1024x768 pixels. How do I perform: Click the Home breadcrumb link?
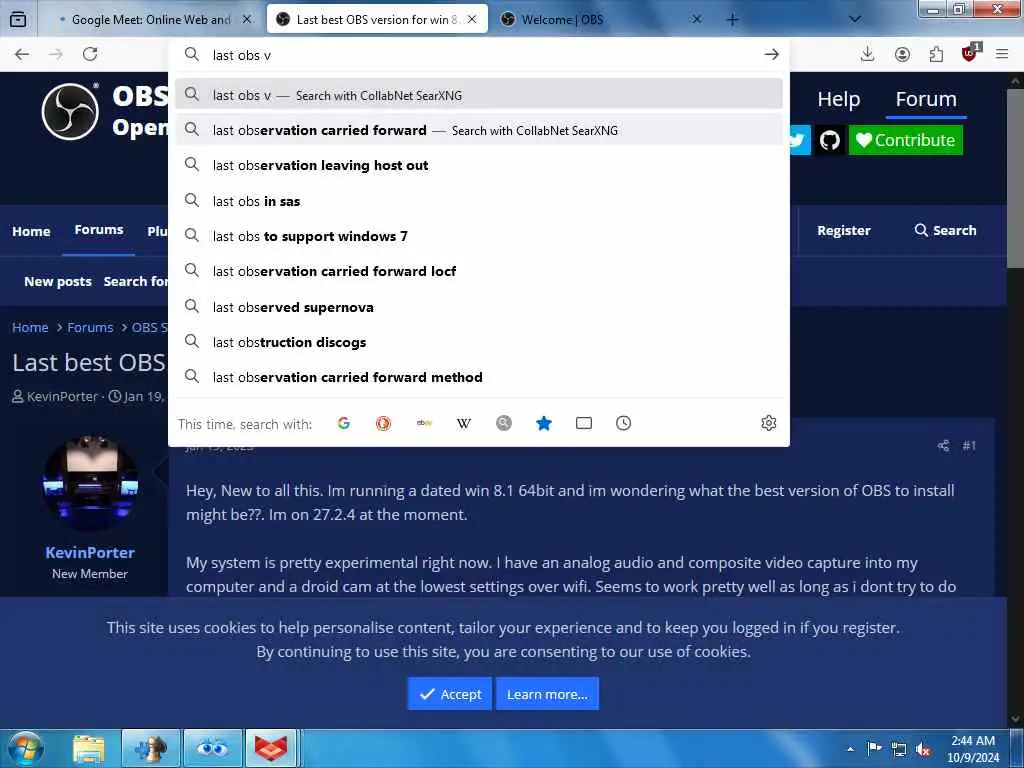click(30, 327)
